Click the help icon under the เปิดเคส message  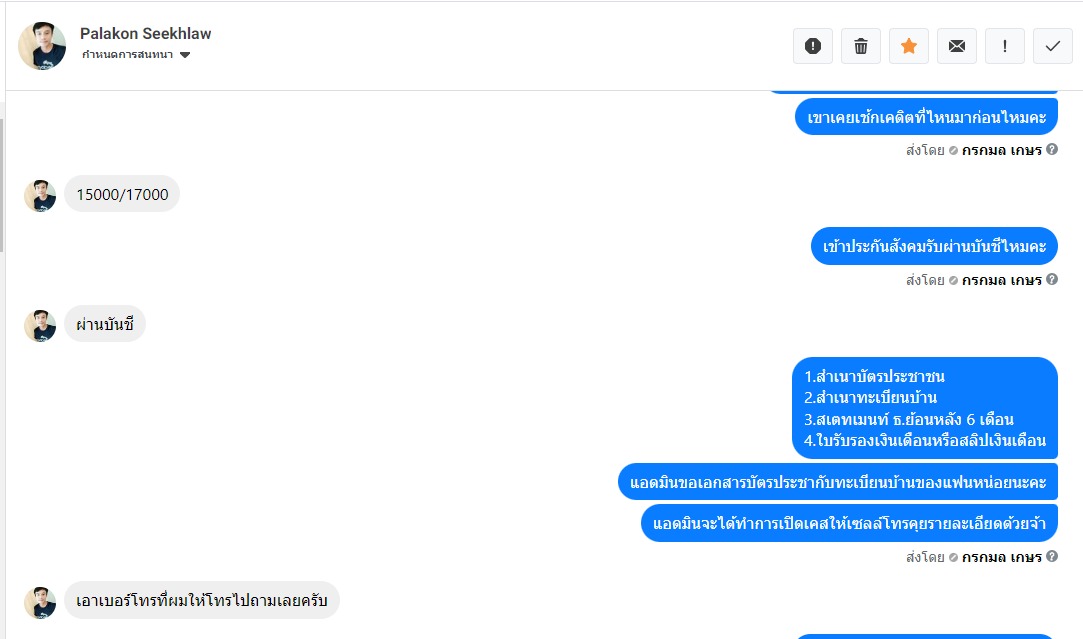1052,556
